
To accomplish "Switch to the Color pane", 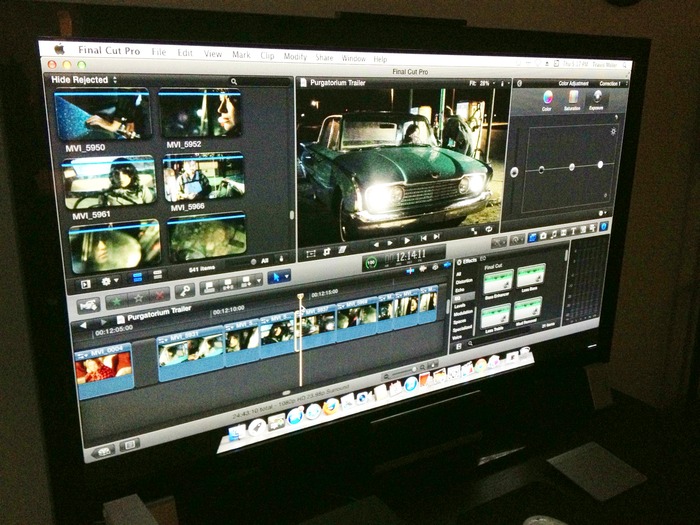I will (x=547, y=100).
